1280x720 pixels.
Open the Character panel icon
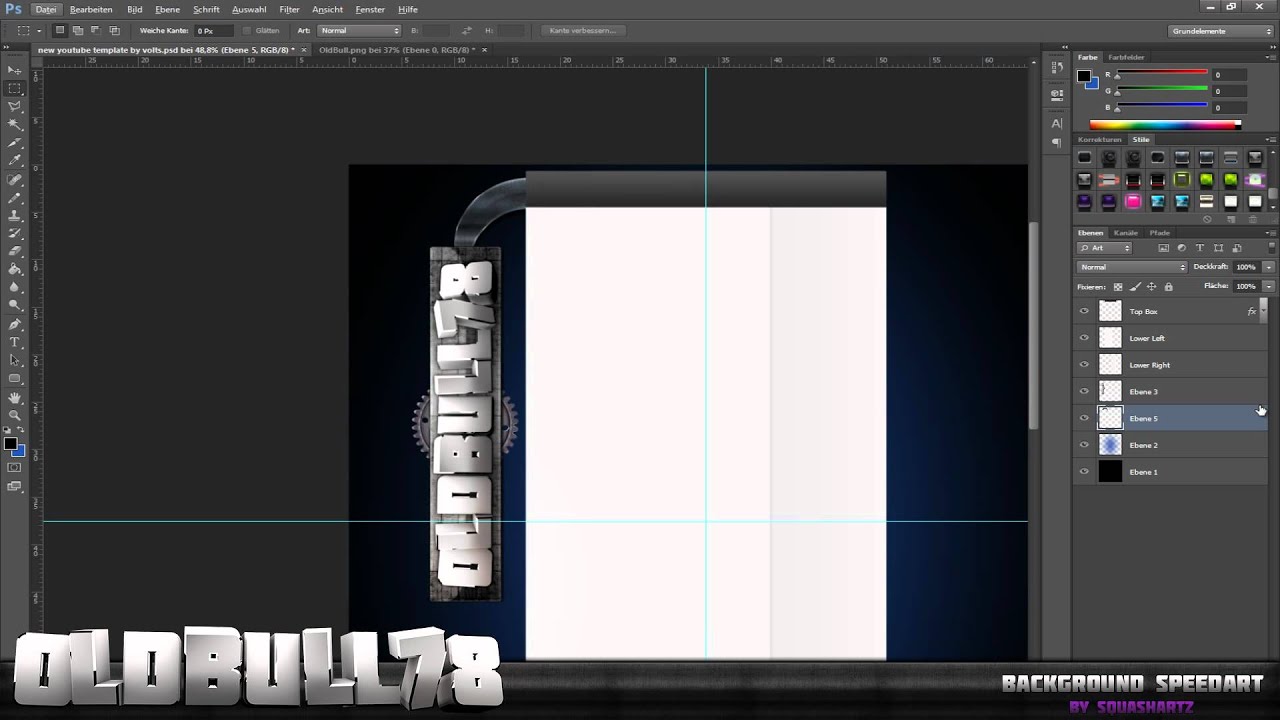1057,124
